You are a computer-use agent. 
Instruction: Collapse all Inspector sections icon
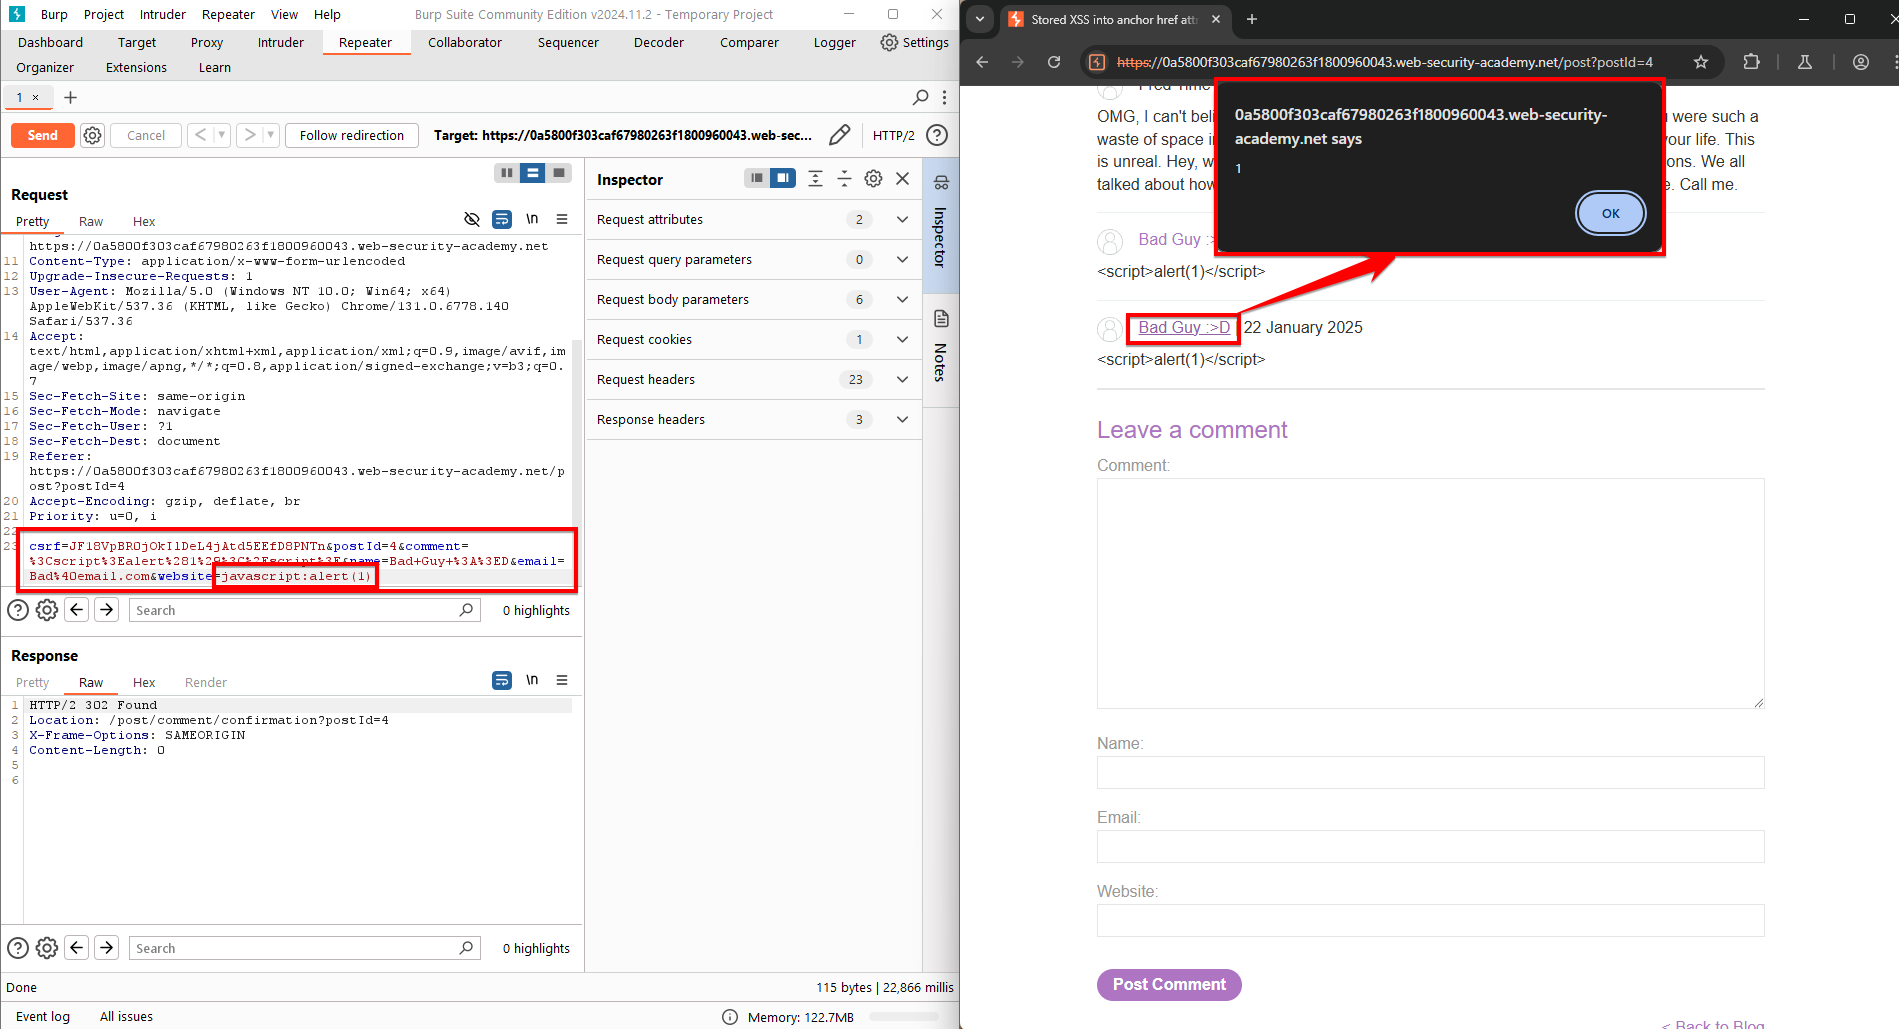click(844, 178)
